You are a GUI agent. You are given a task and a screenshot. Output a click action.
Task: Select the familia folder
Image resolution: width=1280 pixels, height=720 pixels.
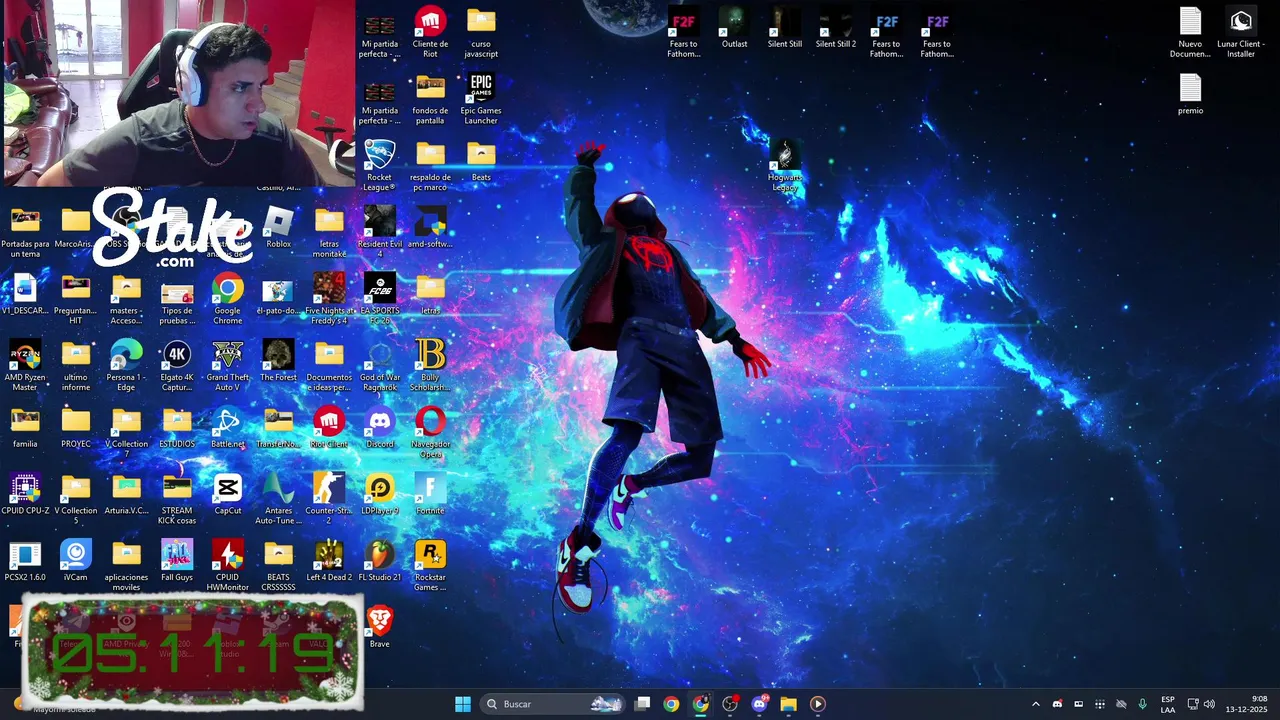click(25, 428)
